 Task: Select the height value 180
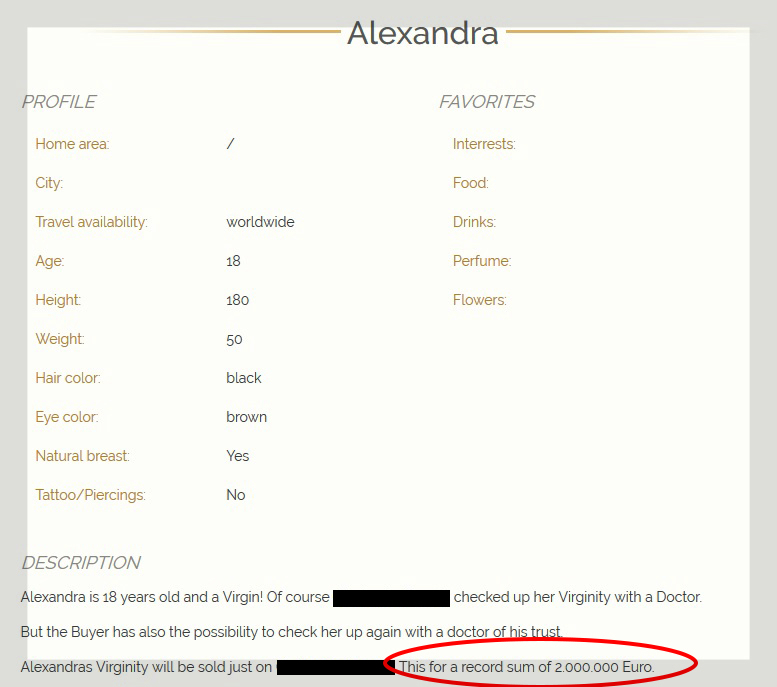[237, 300]
